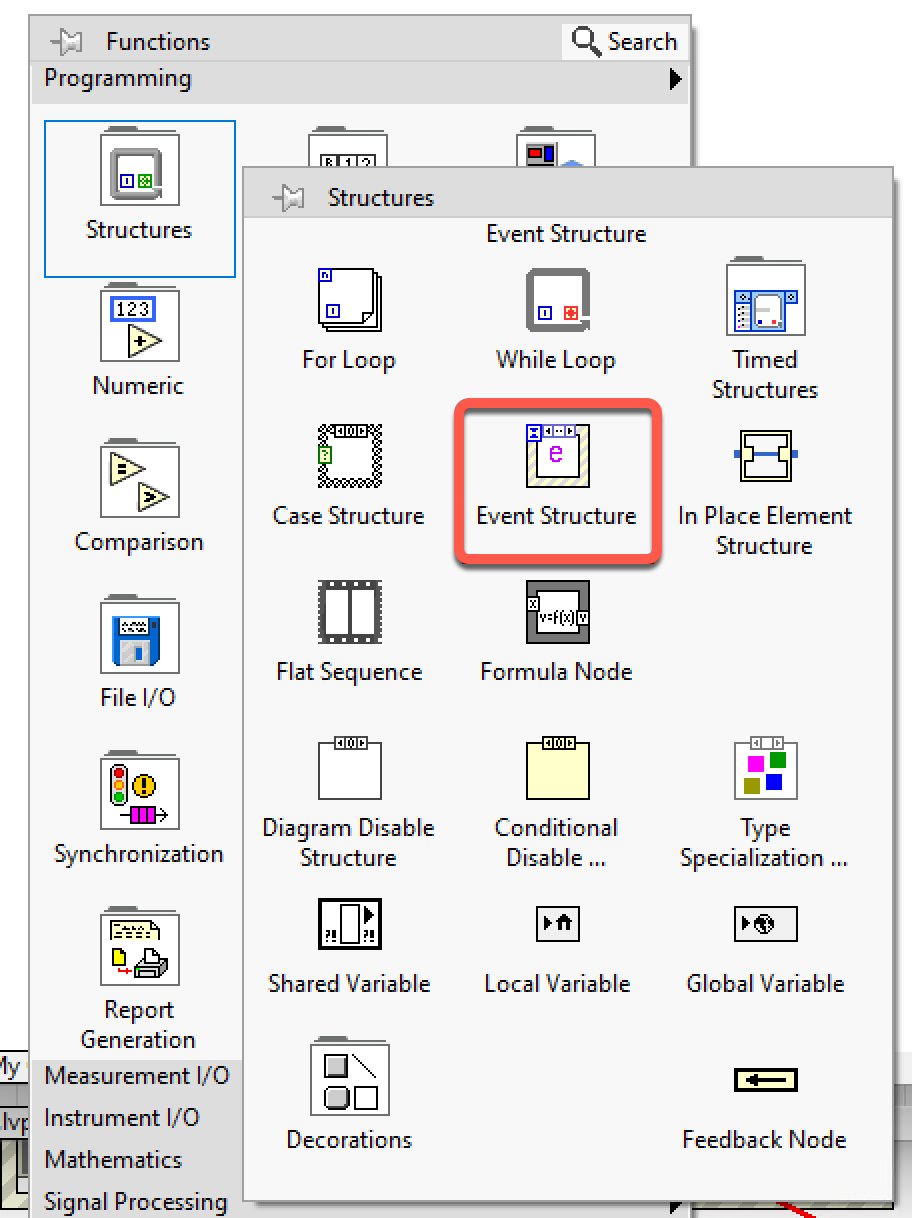The height and width of the screenshot is (1218, 912).
Task: Open the Report Generation subpalette
Action: pos(139,948)
